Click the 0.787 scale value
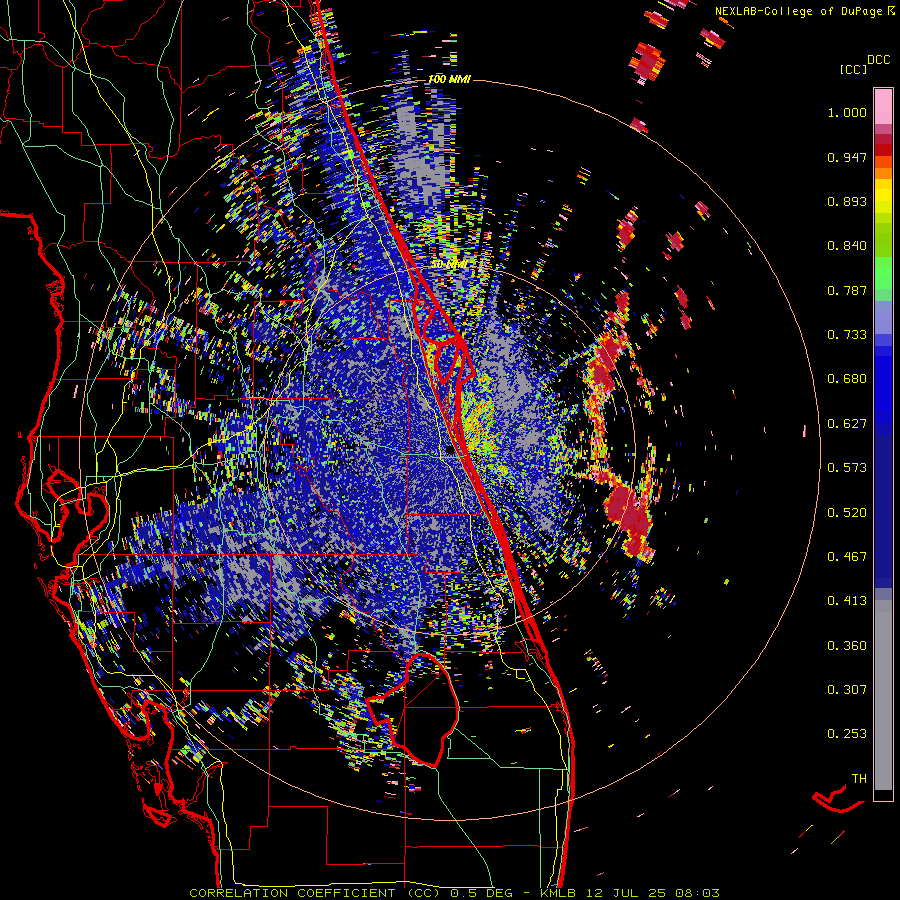 coord(847,290)
